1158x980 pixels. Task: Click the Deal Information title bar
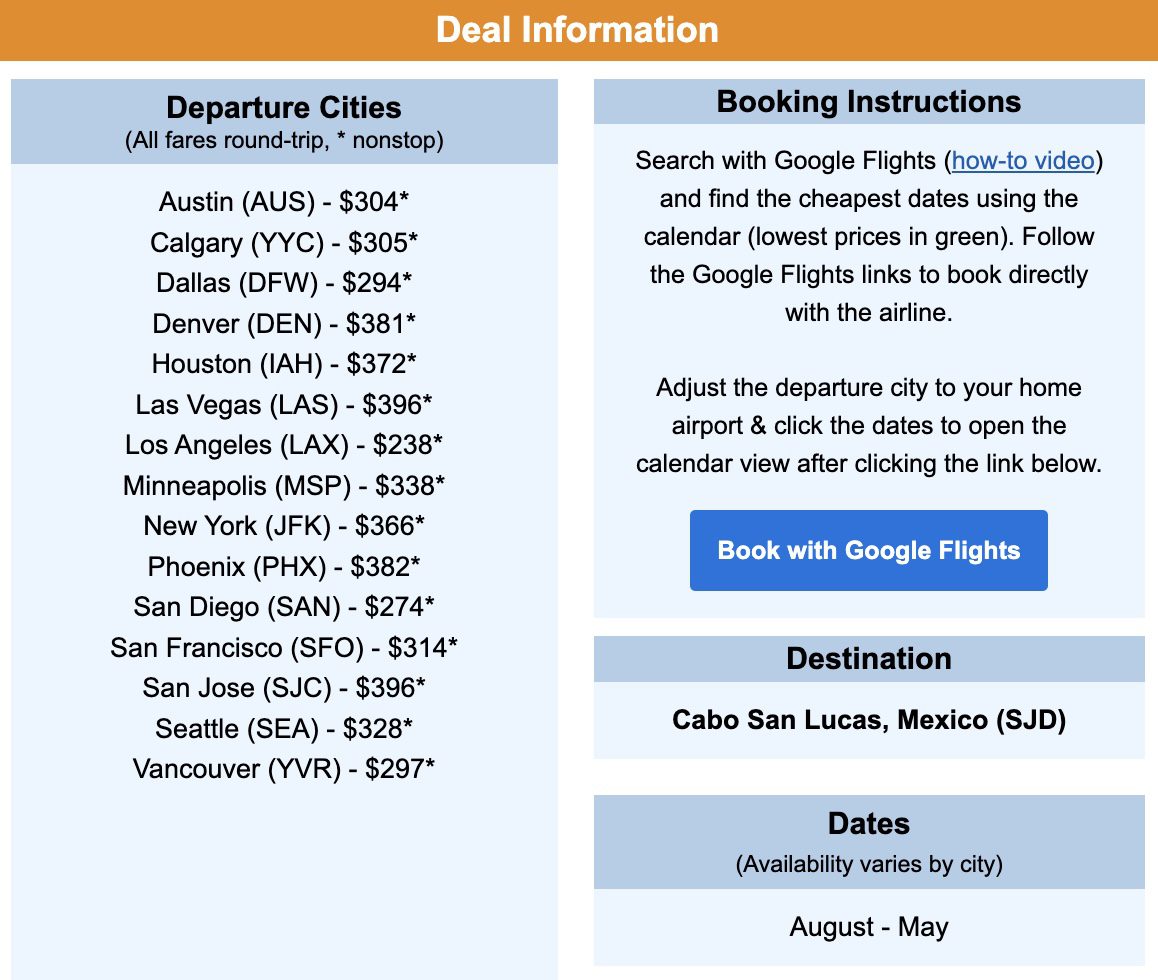(x=579, y=30)
